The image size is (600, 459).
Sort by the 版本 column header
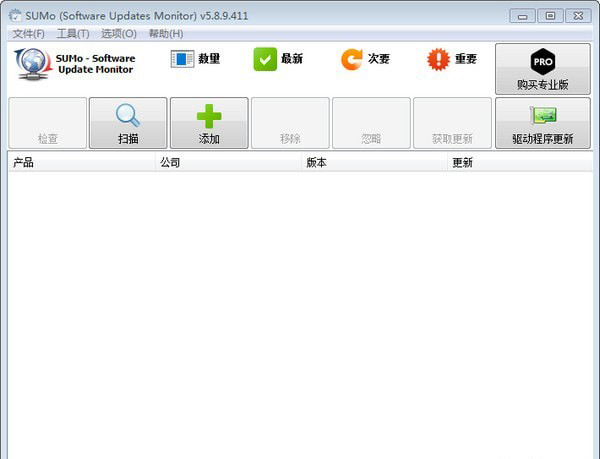coord(374,163)
